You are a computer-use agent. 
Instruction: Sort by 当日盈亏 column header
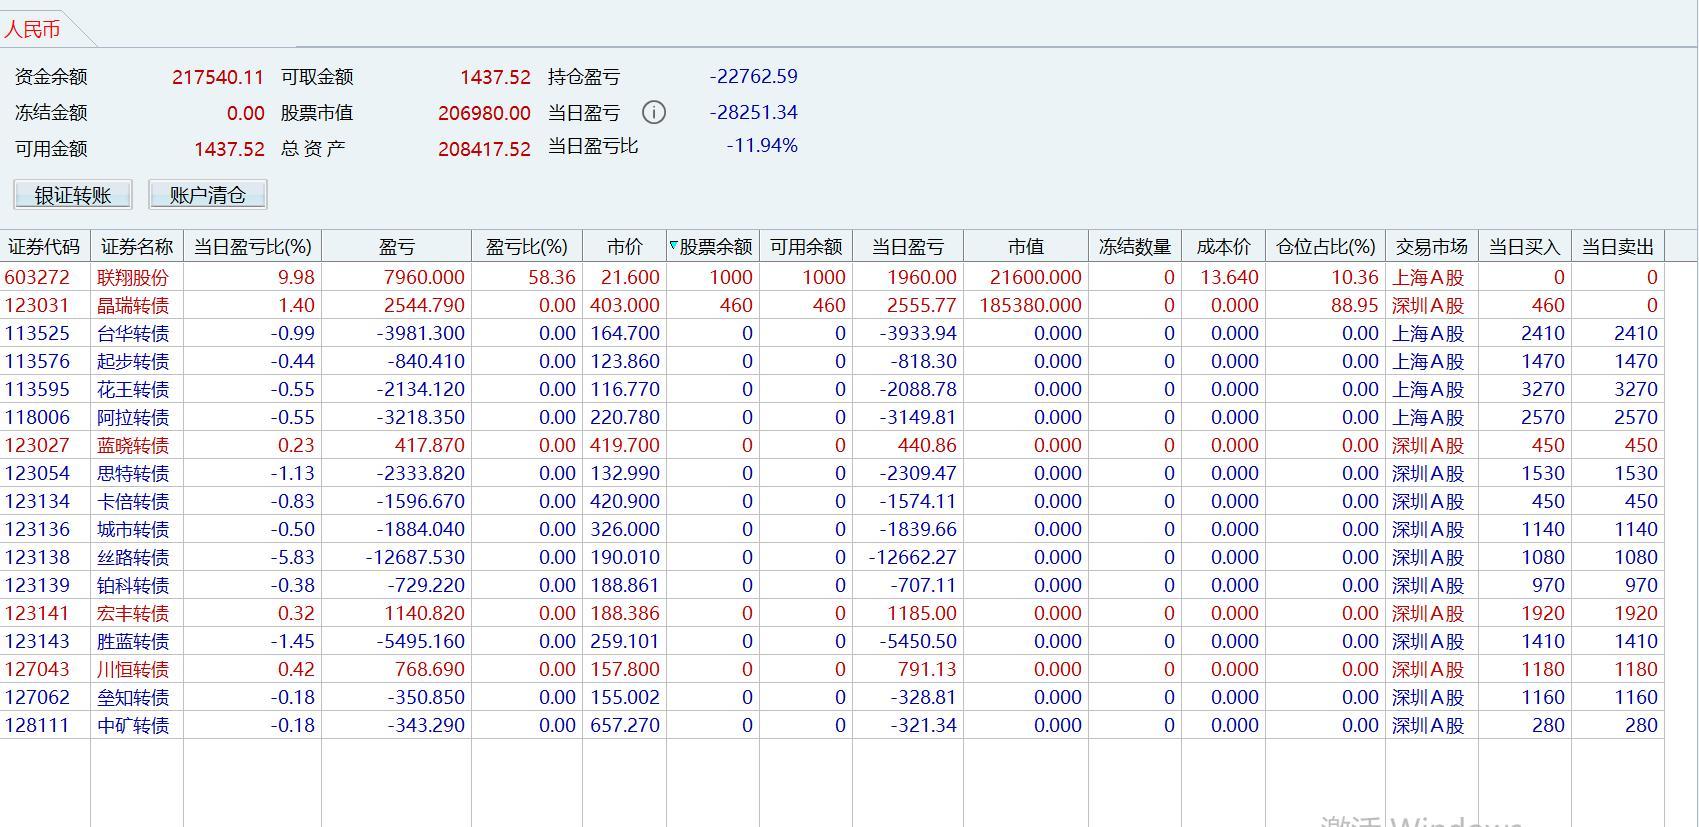[x=908, y=246]
